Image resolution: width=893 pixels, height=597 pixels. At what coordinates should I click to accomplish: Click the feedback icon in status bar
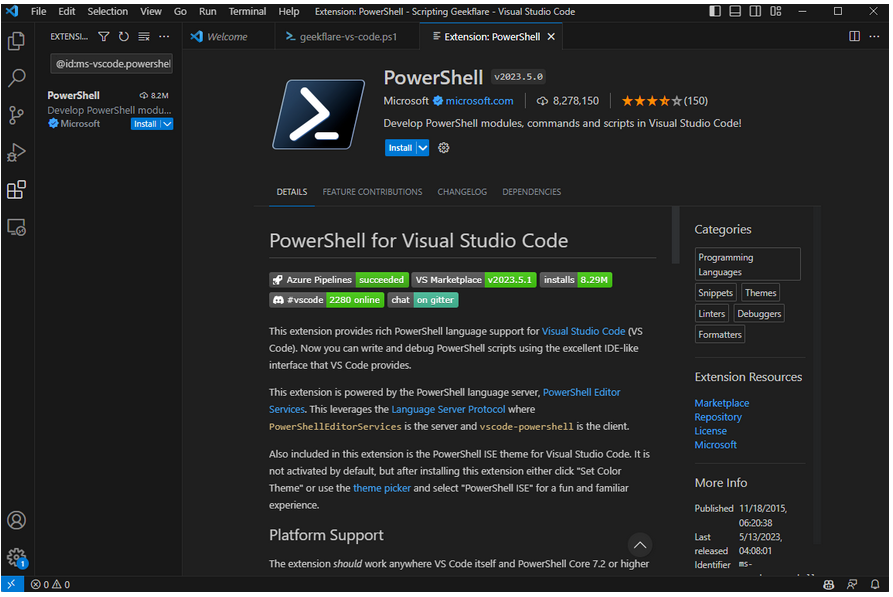(852, 584)
